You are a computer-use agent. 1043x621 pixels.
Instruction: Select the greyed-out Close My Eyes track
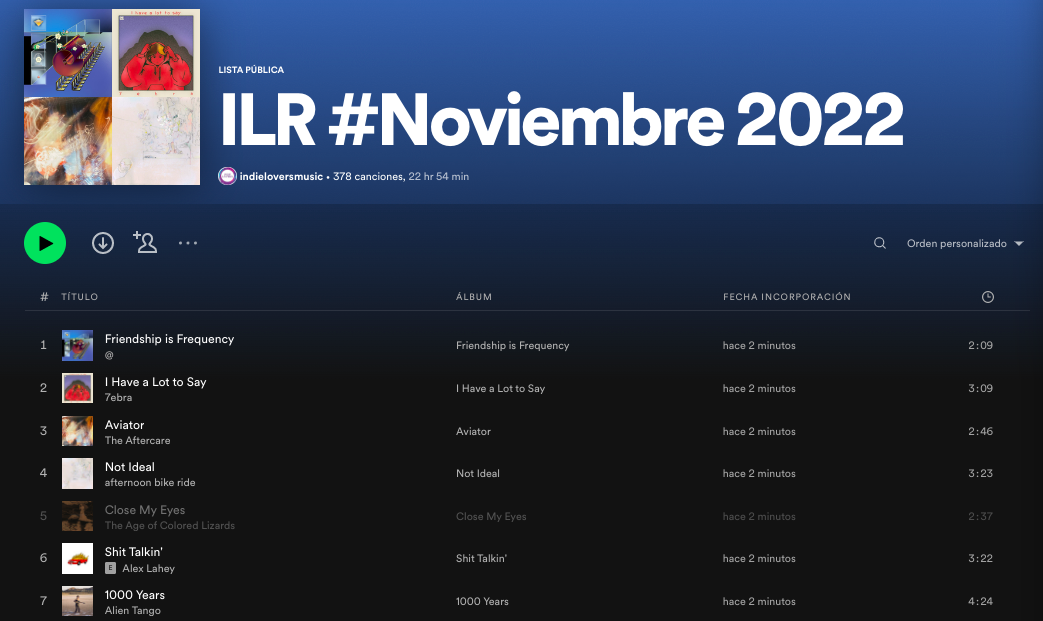pyautogui.click(x=145, y=510)
